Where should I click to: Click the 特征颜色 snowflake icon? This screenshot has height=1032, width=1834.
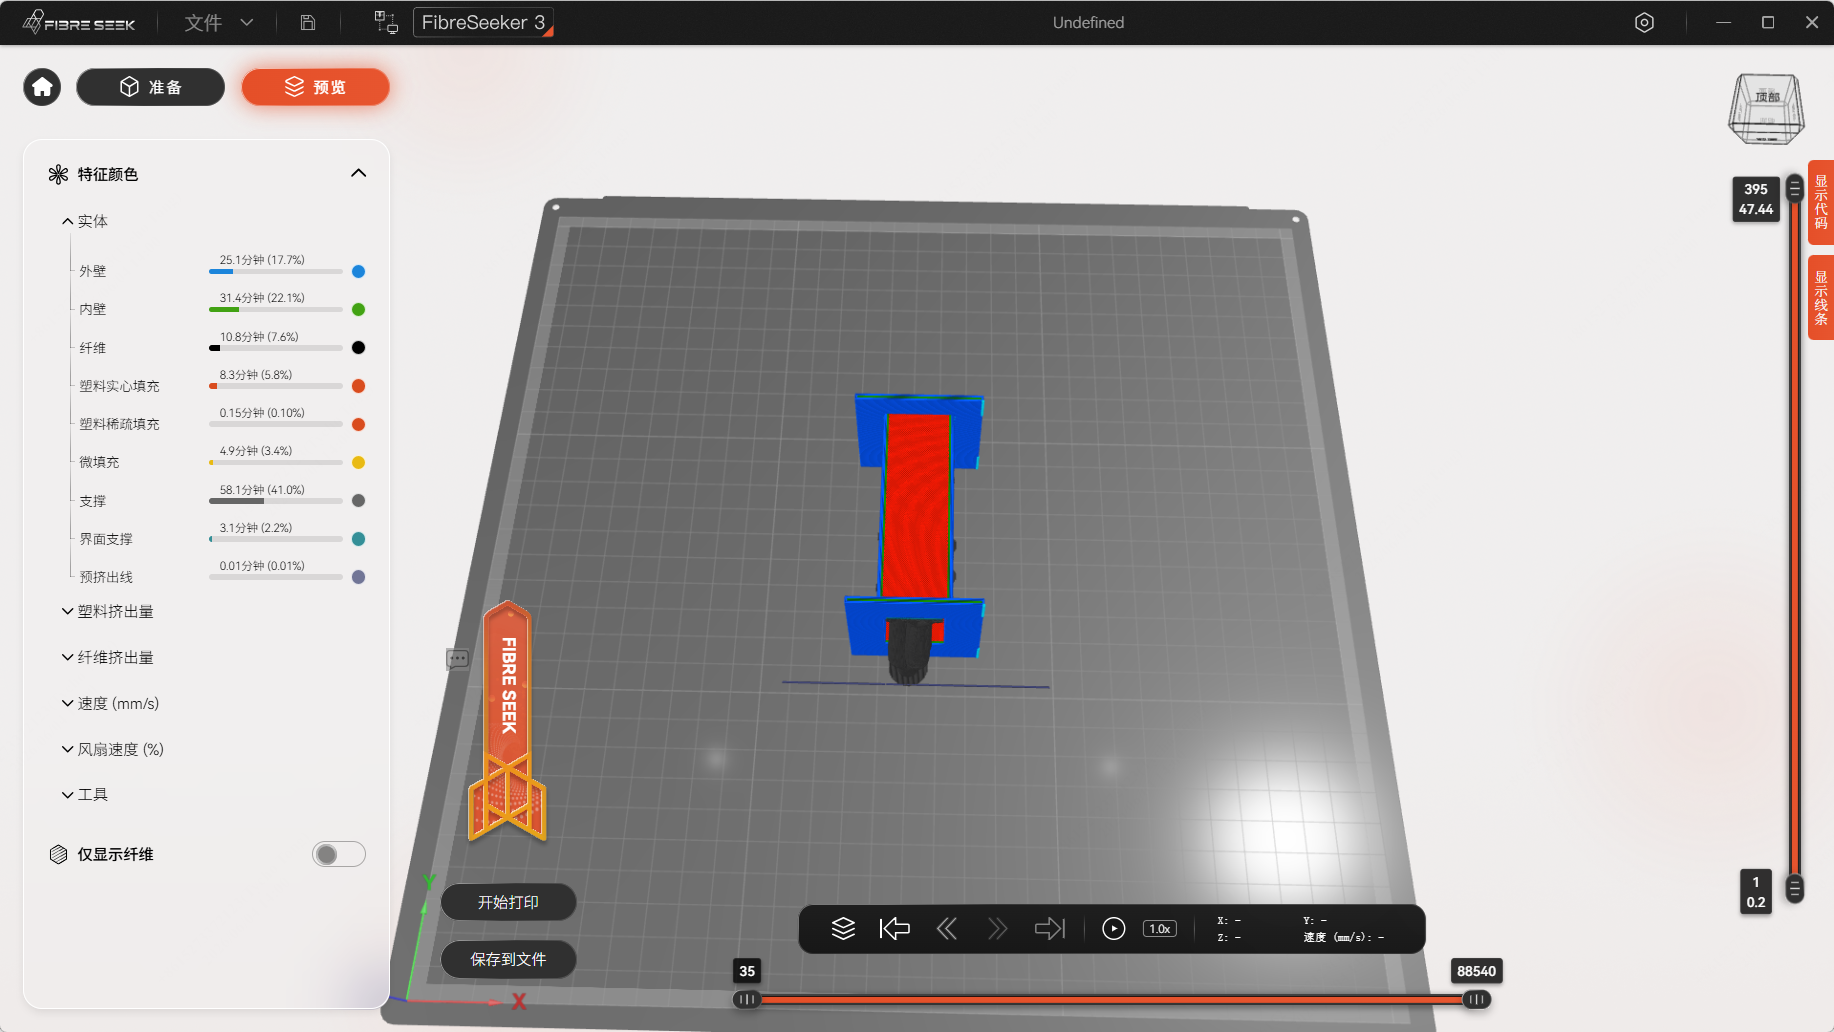[x=58, y=174]
